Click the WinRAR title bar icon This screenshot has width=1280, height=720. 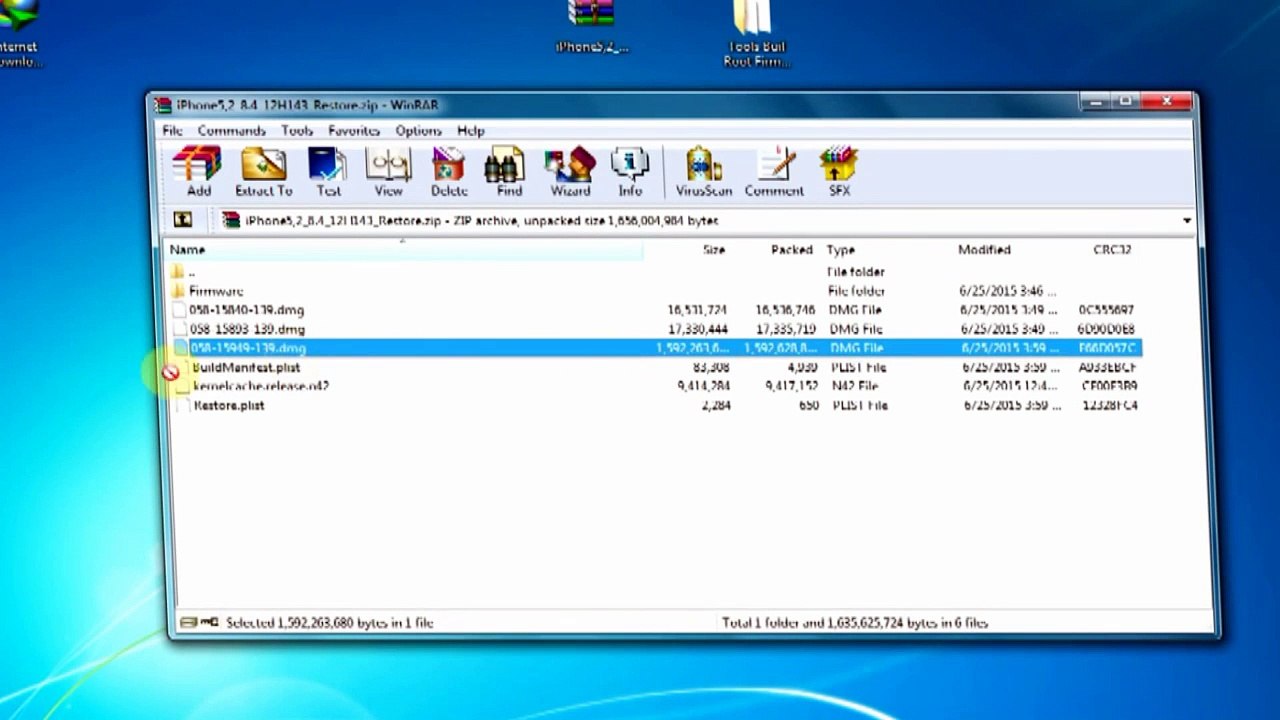164,106
